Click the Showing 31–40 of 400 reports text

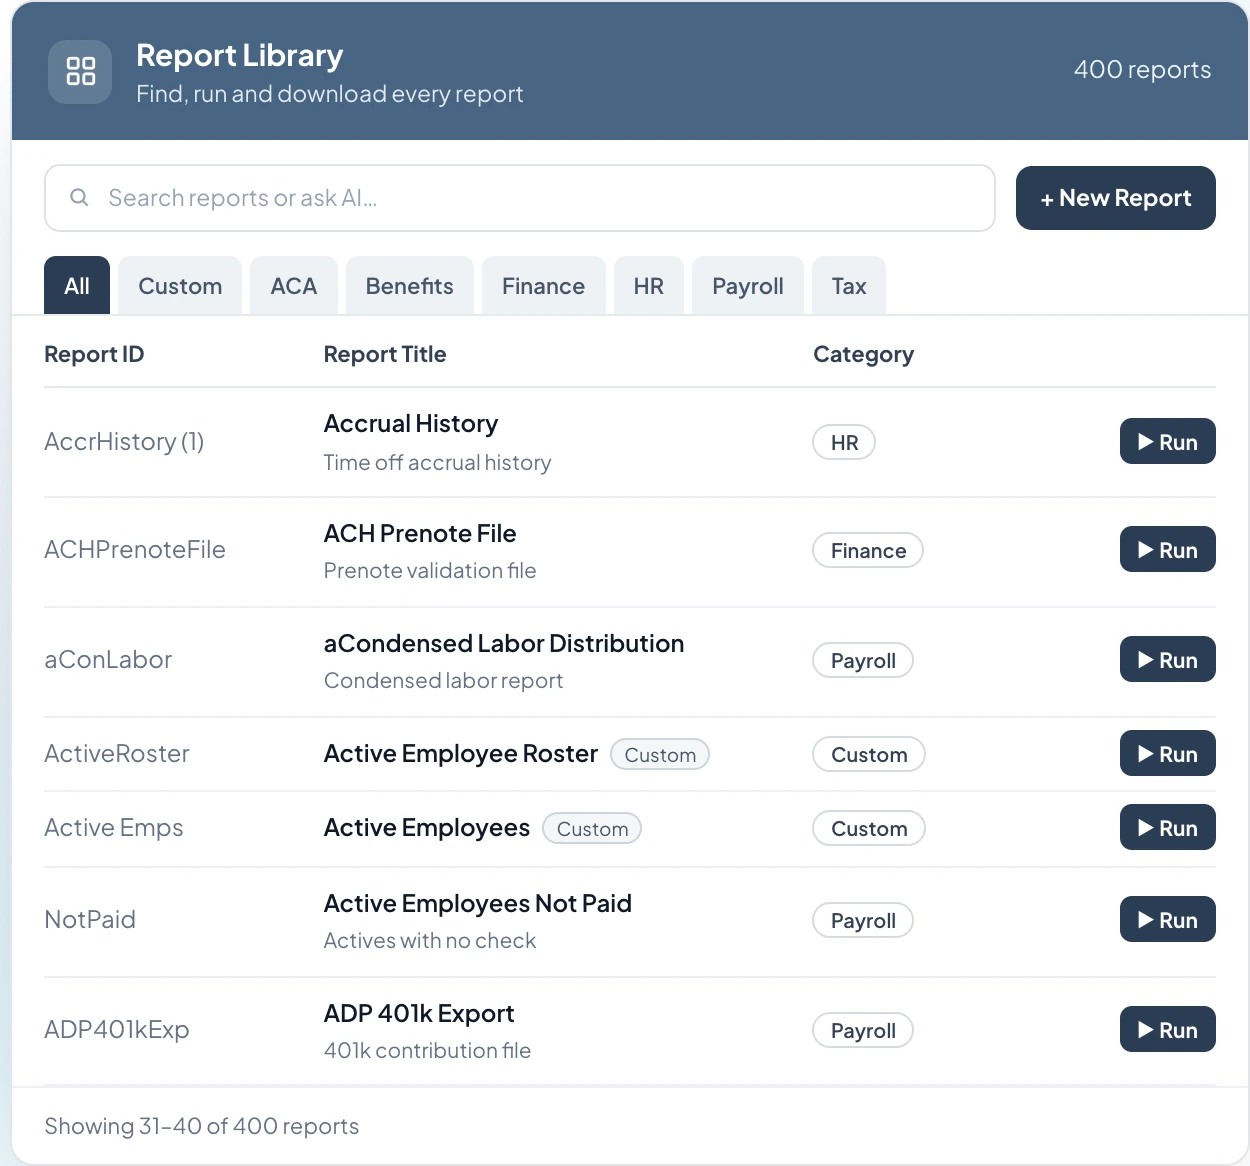pyautogui.click(x=201, y=1126)
